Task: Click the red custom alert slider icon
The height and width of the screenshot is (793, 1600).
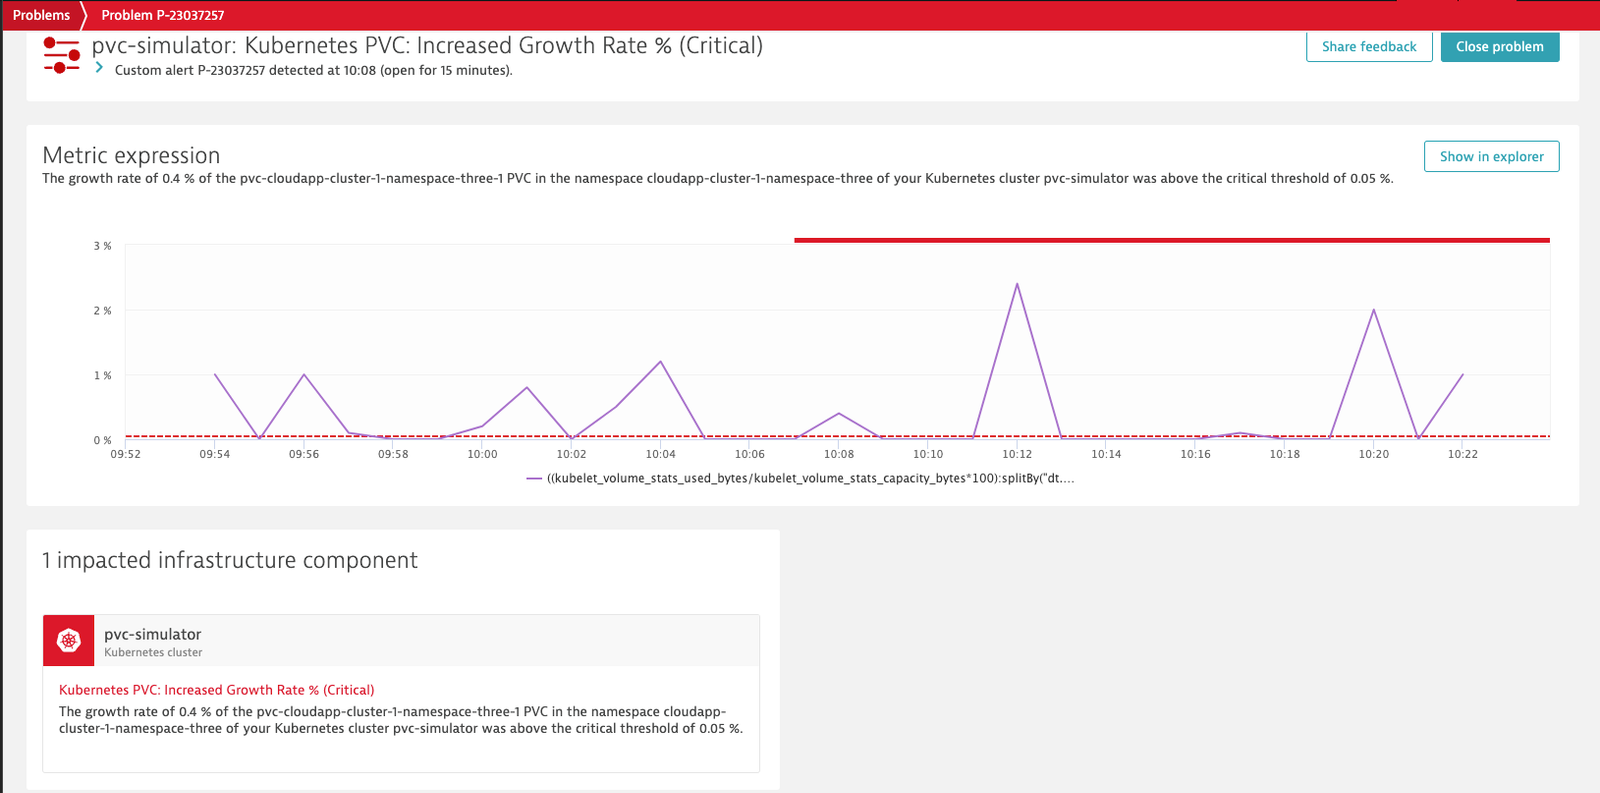Action: coord(62,55)
